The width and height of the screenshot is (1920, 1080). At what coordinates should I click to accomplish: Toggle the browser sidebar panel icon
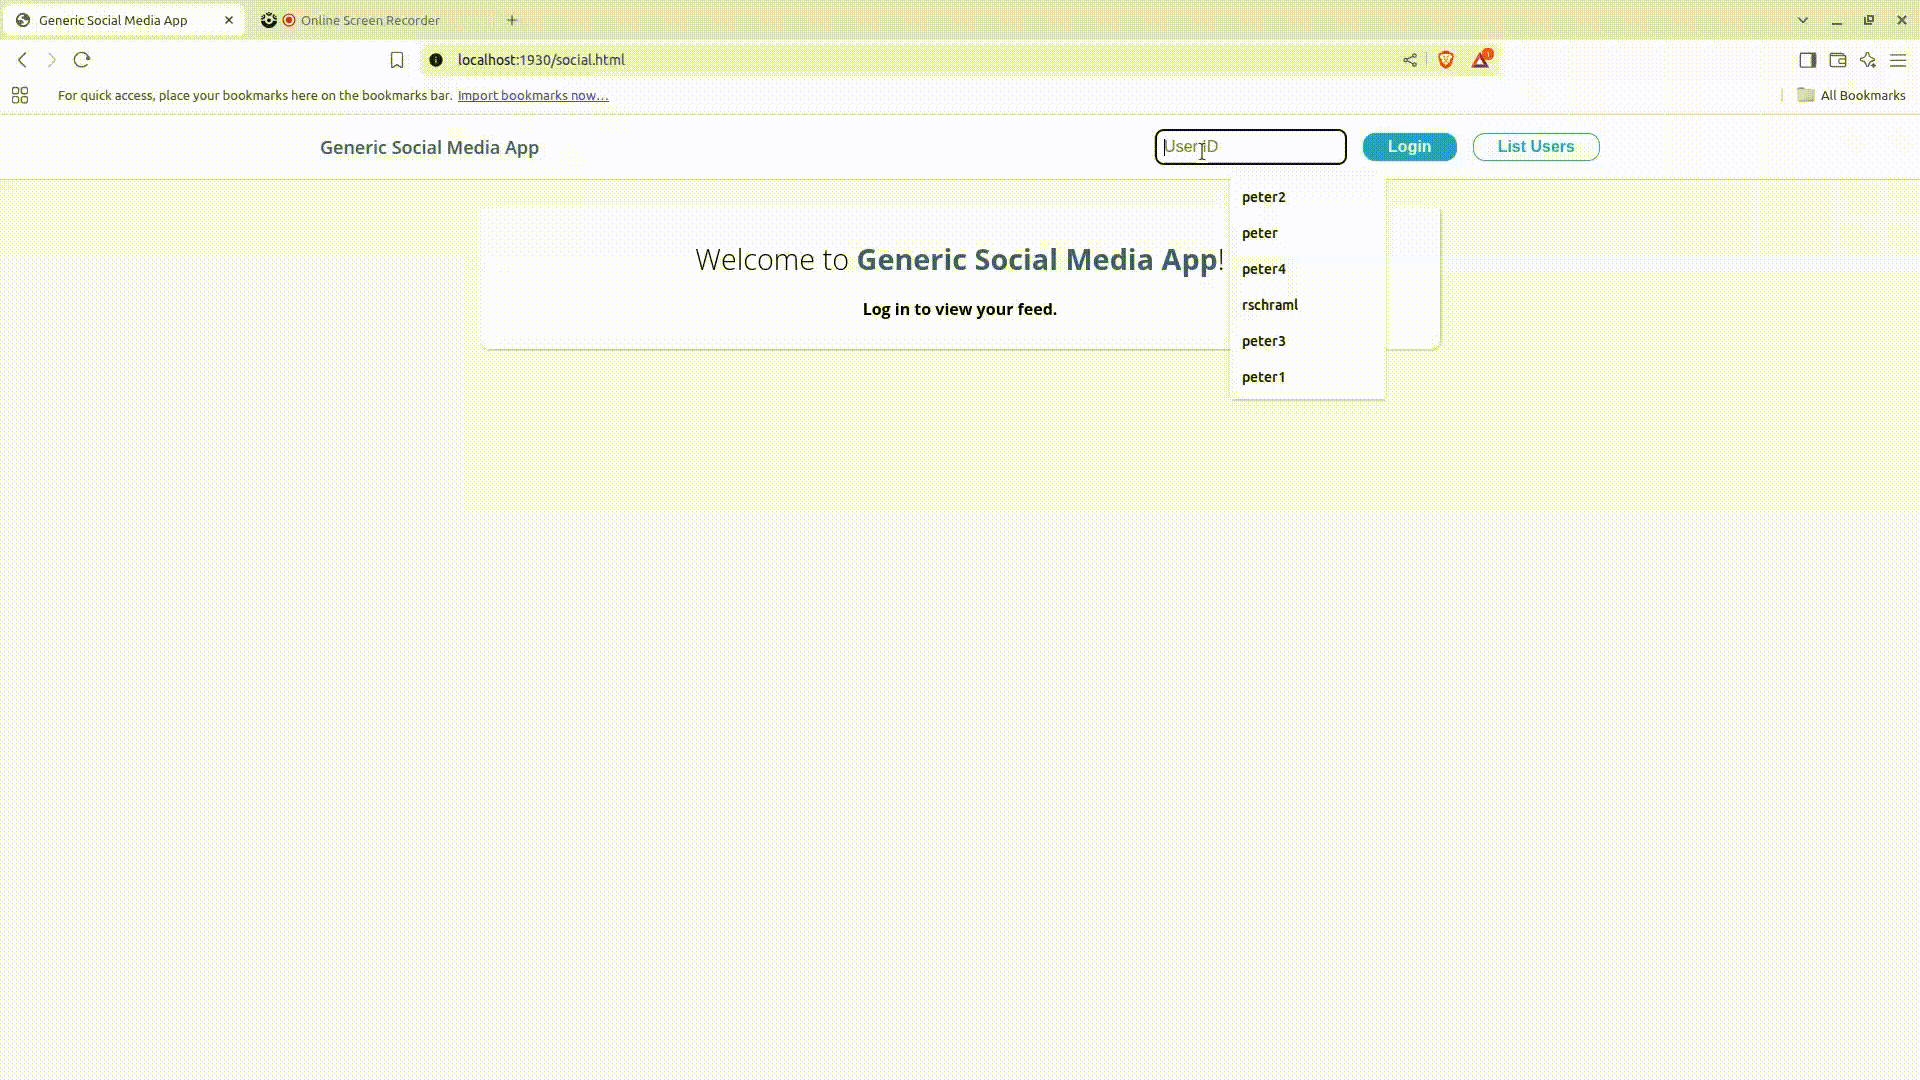click(1807, 60)
